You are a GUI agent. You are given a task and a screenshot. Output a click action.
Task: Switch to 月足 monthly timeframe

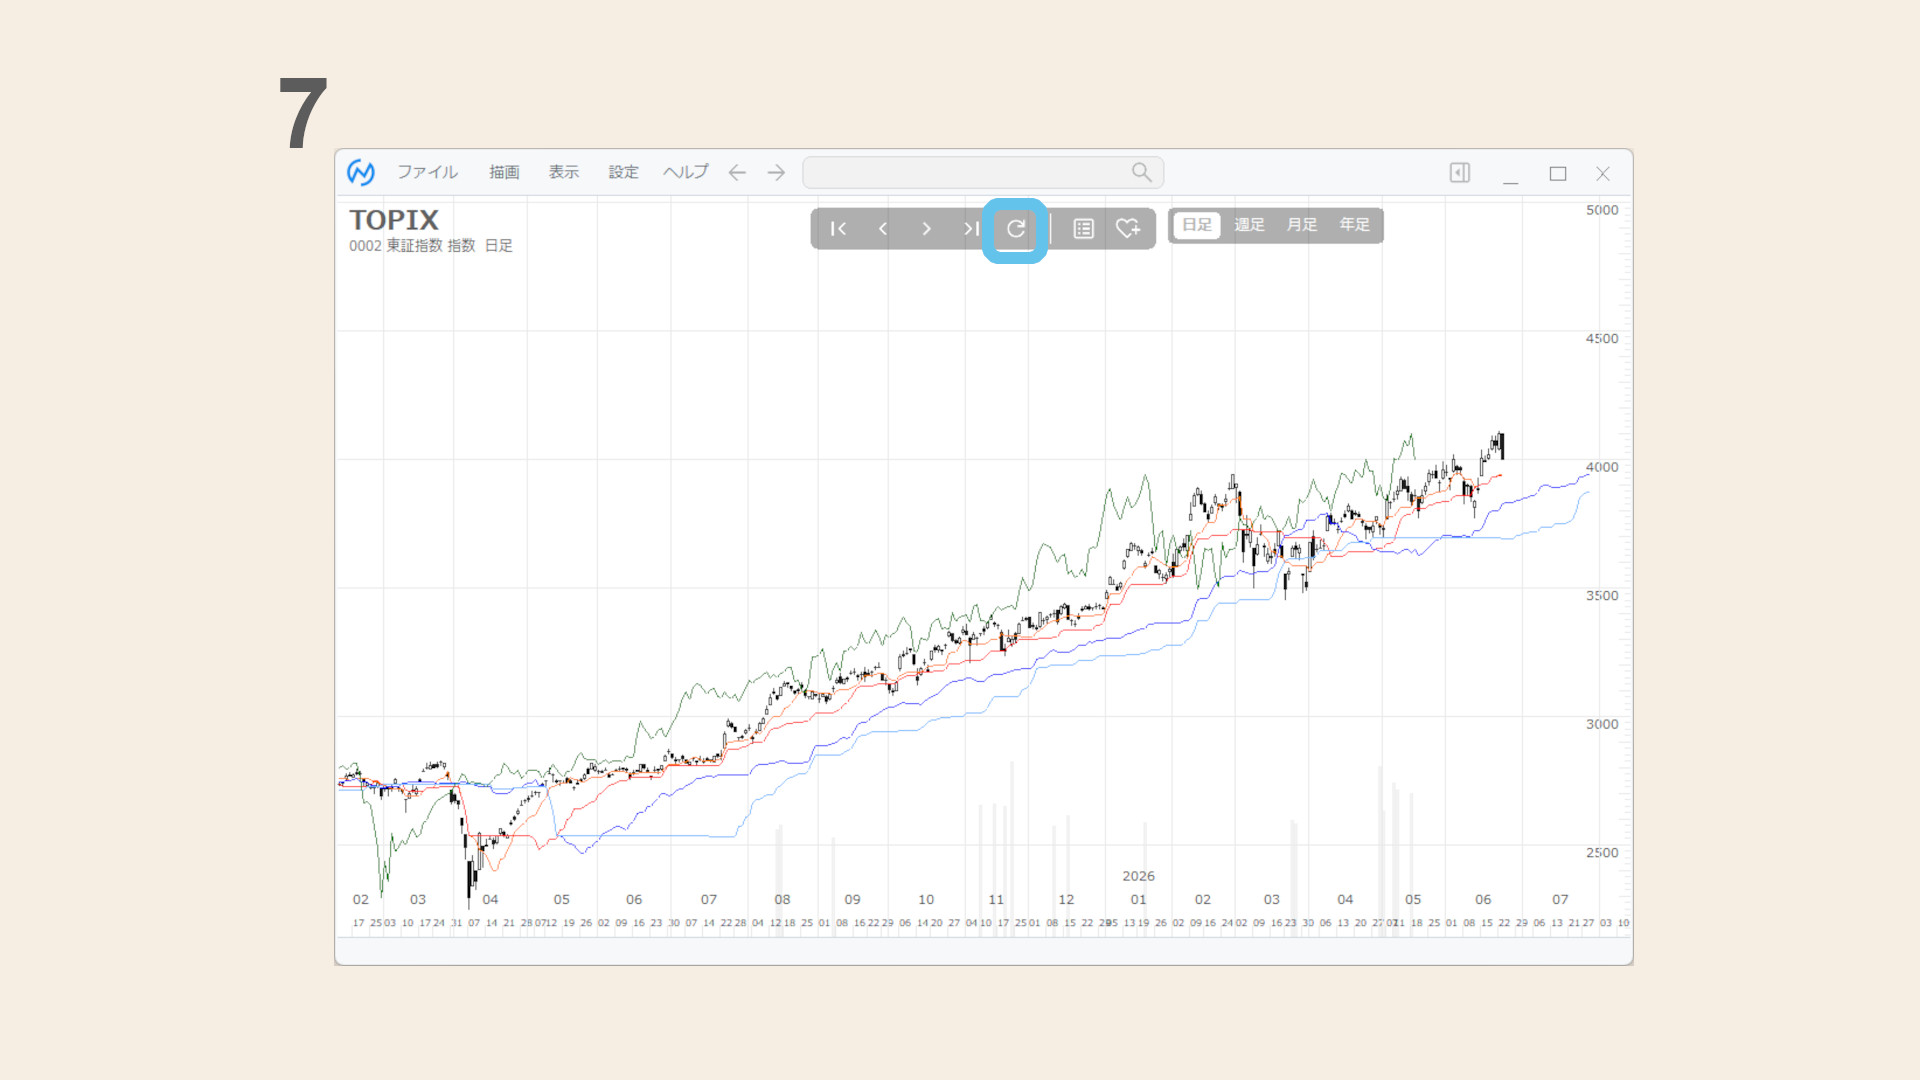pos(1301,225)
